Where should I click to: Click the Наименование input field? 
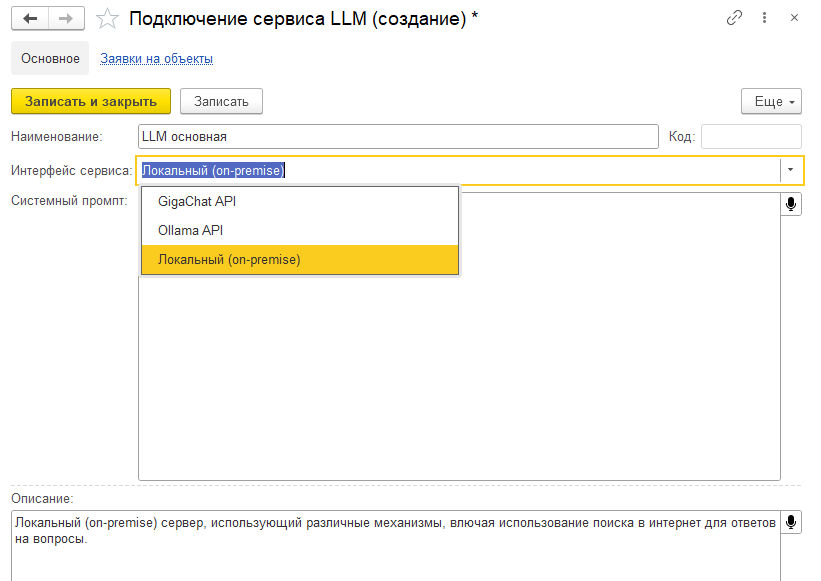pos(400,136)
